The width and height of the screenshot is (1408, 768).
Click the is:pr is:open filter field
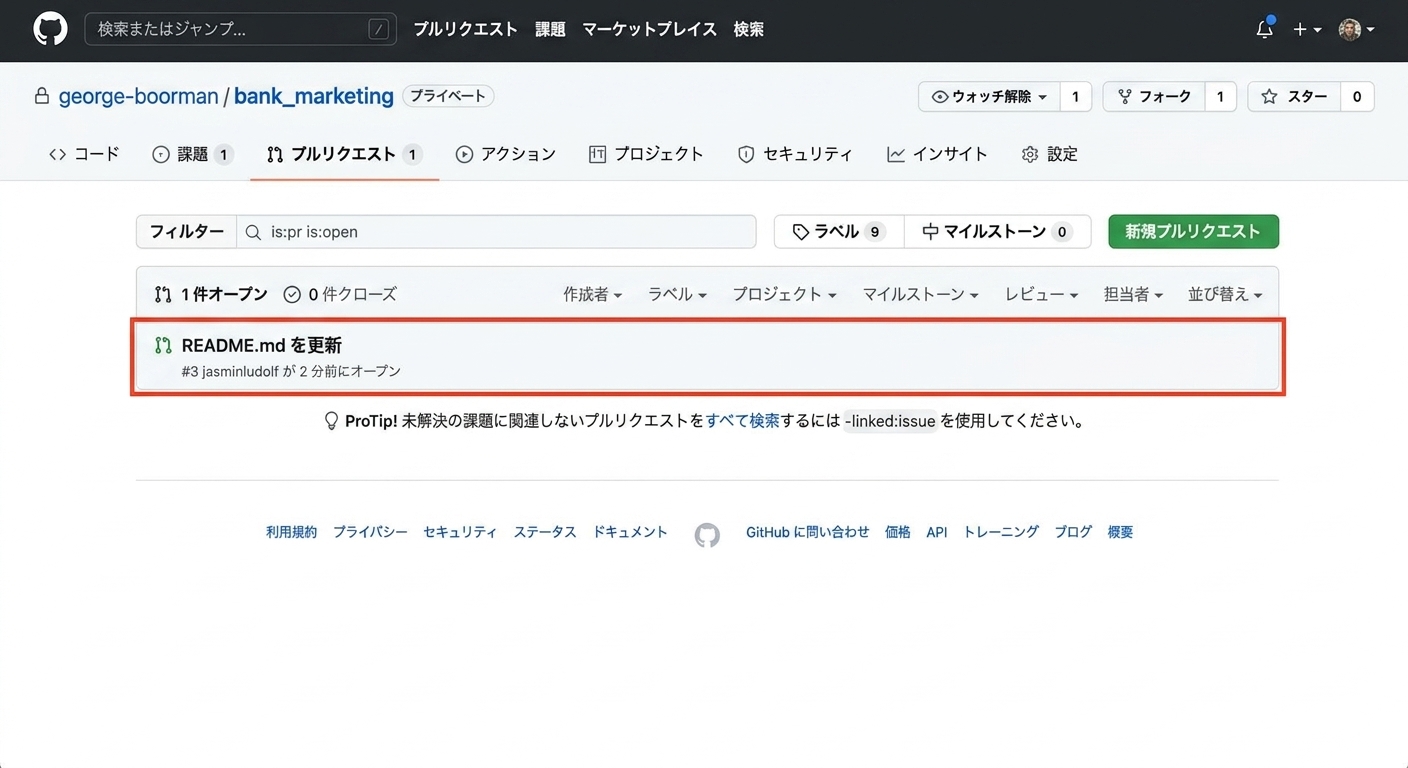coord(497,232)
